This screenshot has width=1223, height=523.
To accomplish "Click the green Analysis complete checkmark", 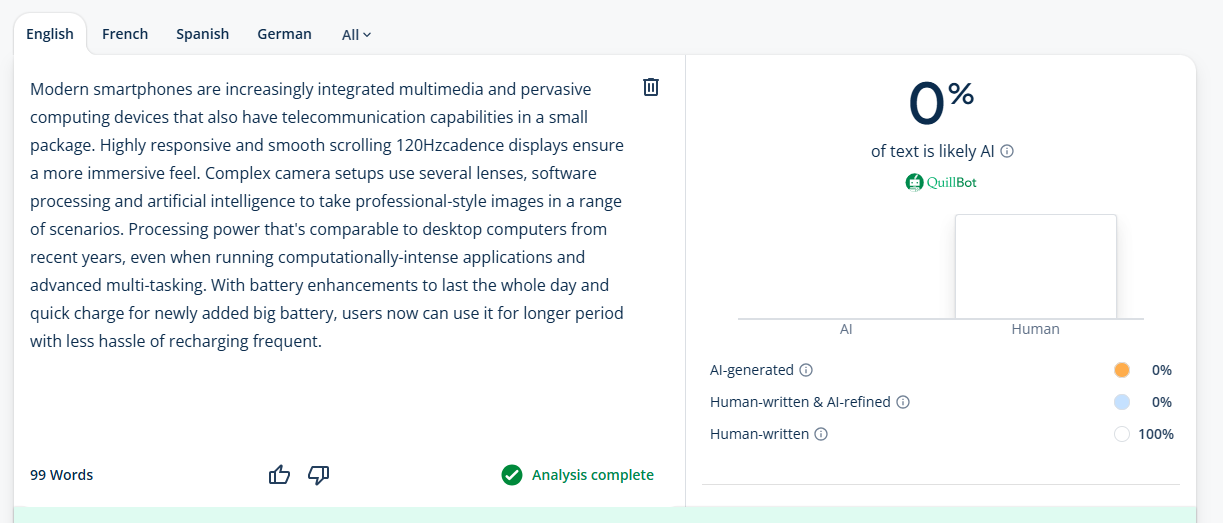I will coord(512,475).
